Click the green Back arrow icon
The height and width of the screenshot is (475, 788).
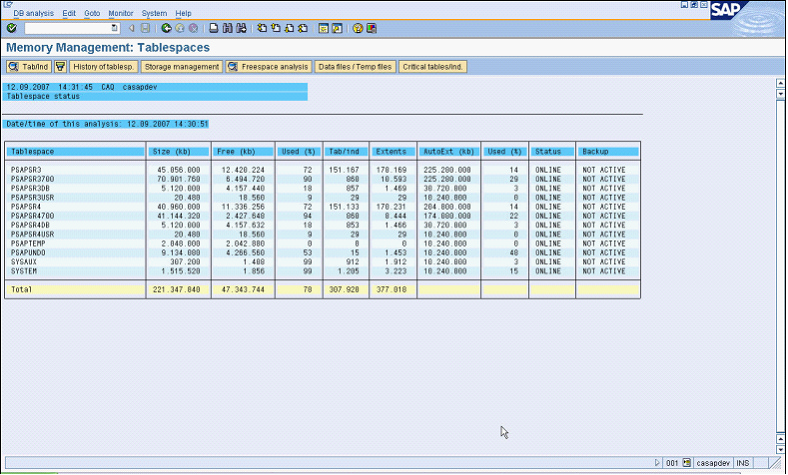coord(166,28)
